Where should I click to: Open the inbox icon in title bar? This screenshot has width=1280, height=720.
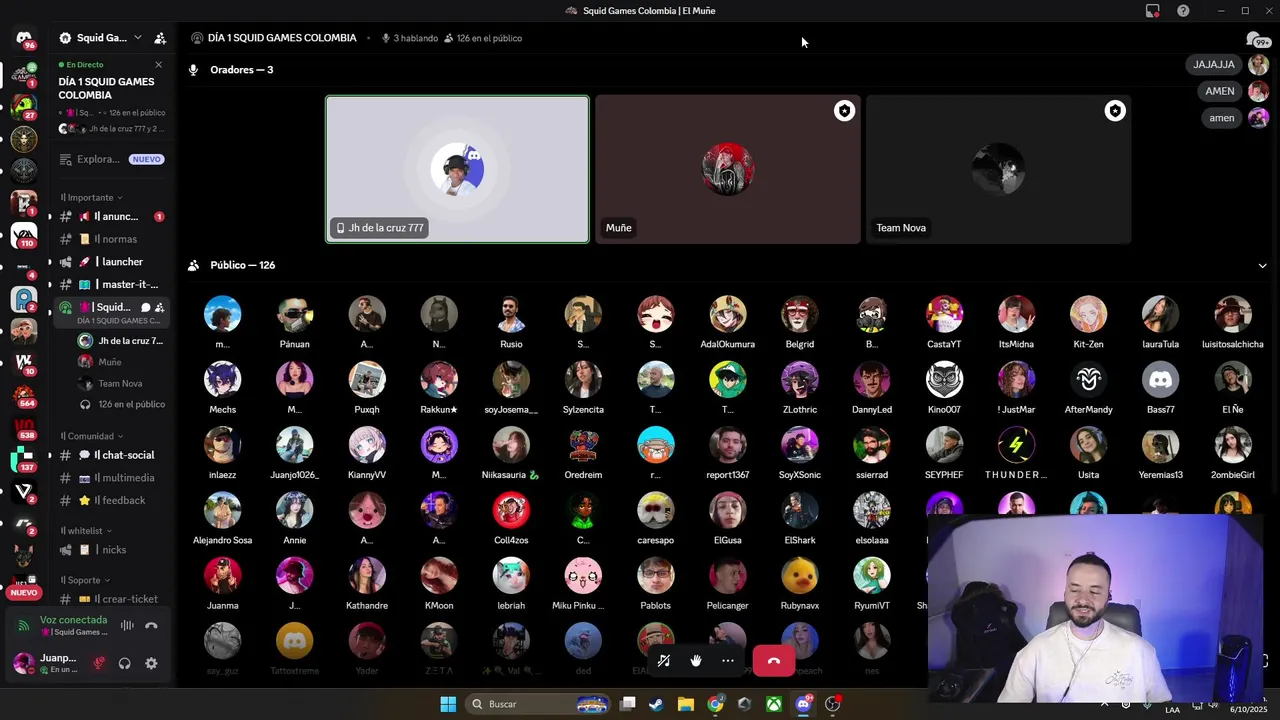click(x=1153, y=11)
